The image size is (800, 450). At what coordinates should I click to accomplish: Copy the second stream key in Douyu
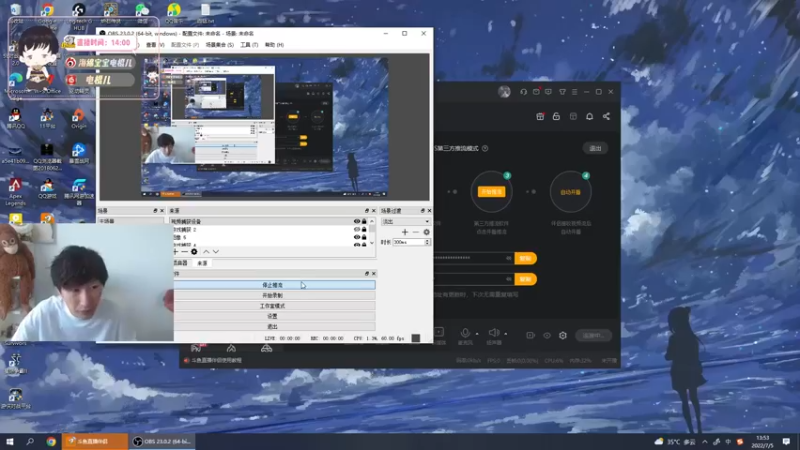pyautogui.click(x=525, y=279)
